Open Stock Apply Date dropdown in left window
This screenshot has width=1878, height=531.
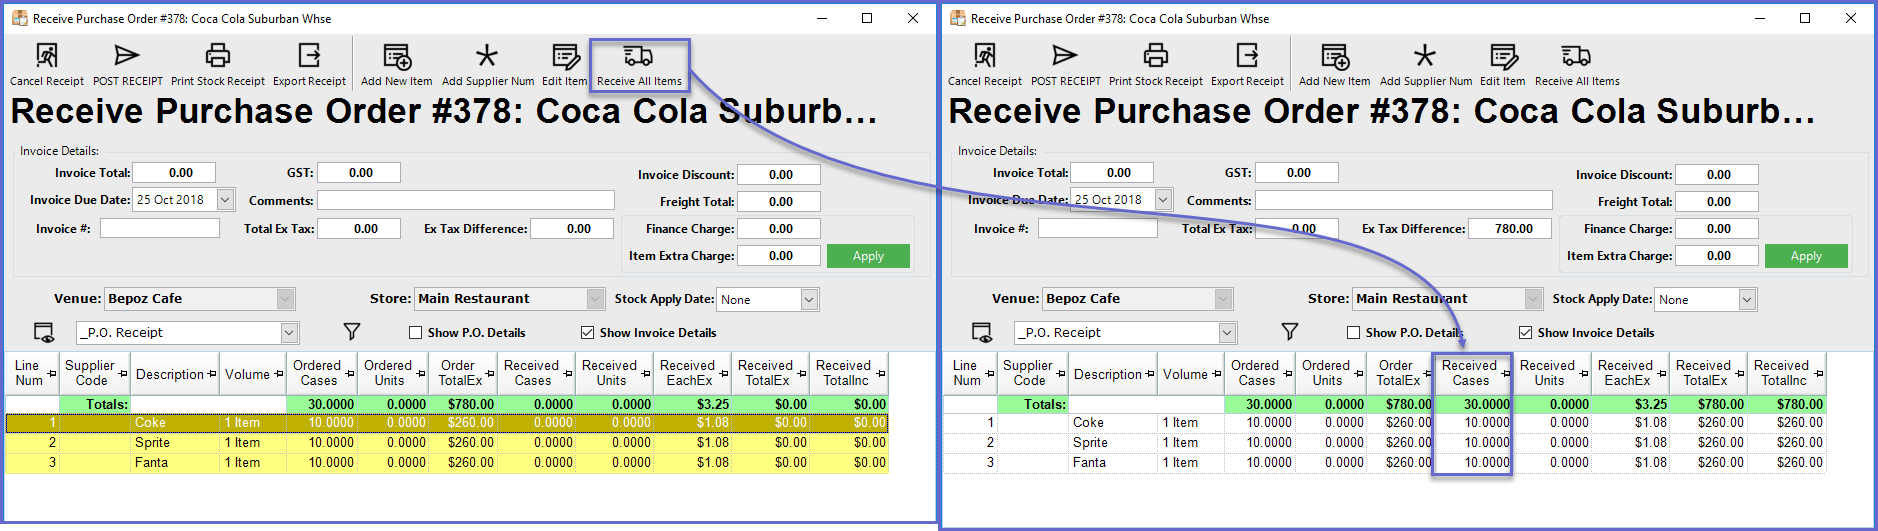click(x=809, y=299)
